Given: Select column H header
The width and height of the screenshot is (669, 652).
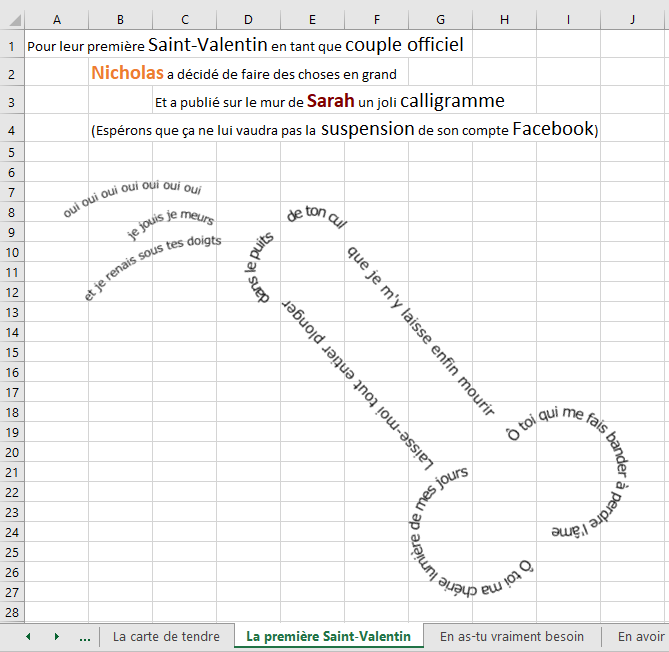Looking at the screenshot, I should pyautogui.click(x=504, y=20).
